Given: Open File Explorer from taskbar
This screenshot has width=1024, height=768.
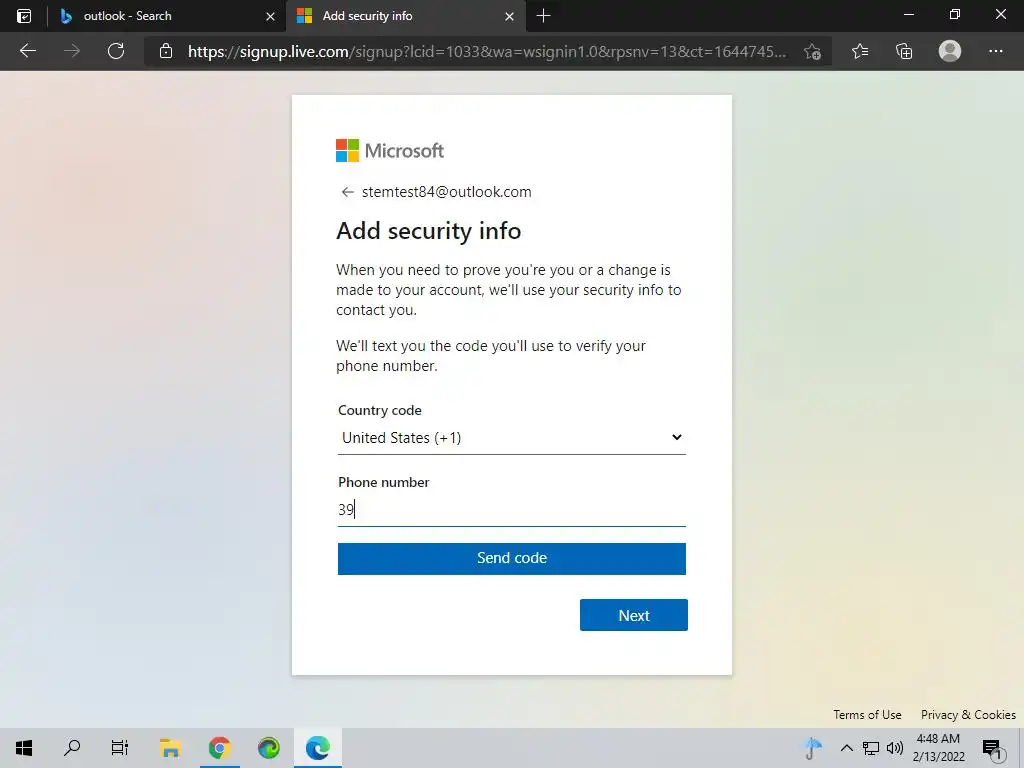Looking at the screenshot, I should (x=170, y=748).
